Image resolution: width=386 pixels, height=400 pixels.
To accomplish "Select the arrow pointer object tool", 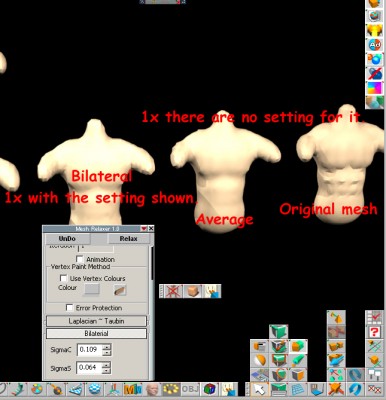I will tap(259, 389).
